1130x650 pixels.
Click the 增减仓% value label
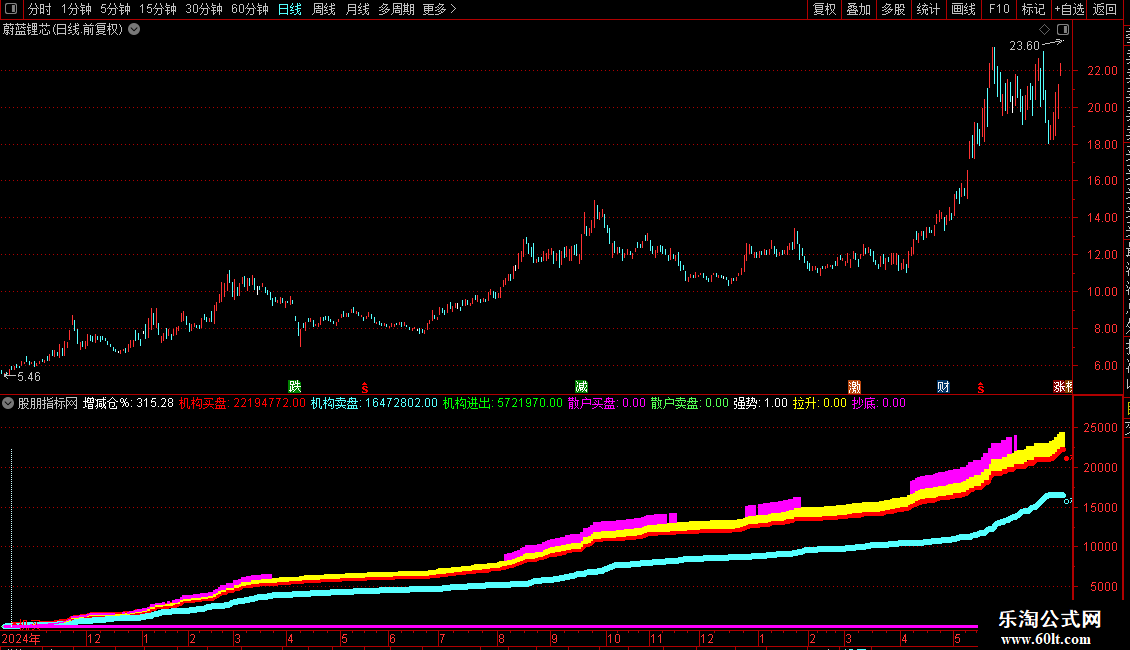click(128, 404)
